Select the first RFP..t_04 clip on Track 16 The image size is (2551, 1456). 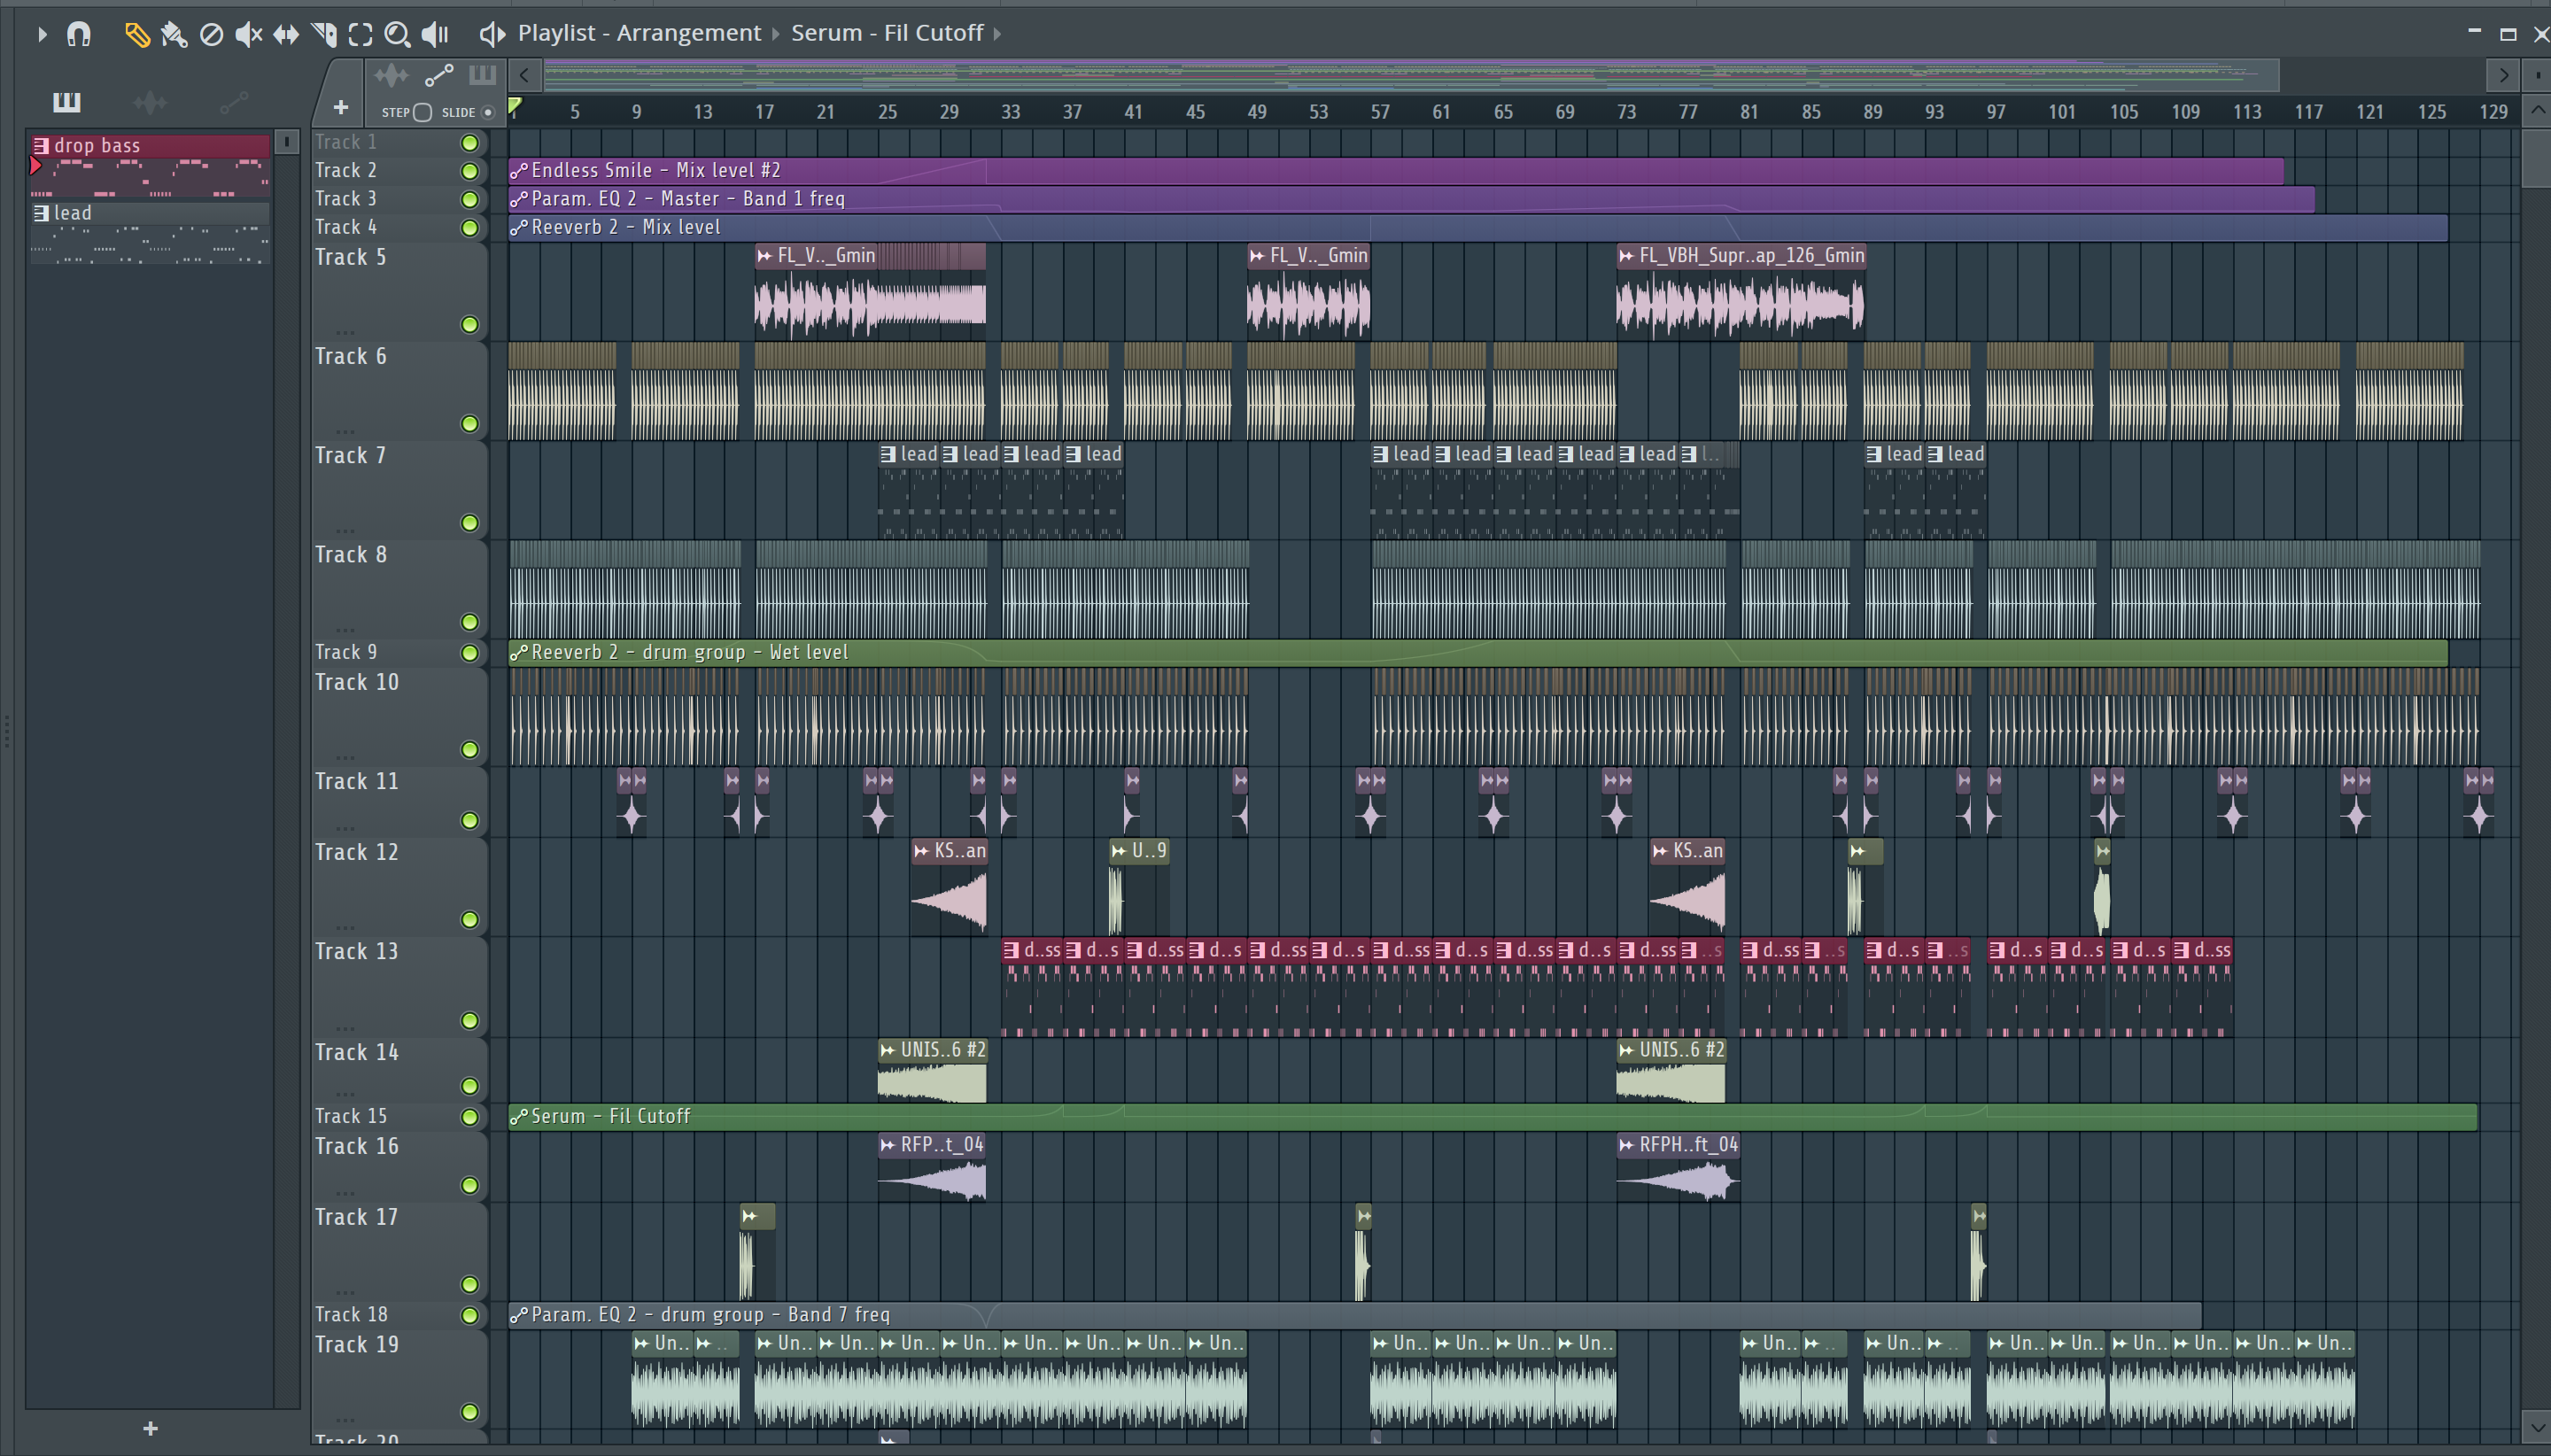tap(932, 1167)
